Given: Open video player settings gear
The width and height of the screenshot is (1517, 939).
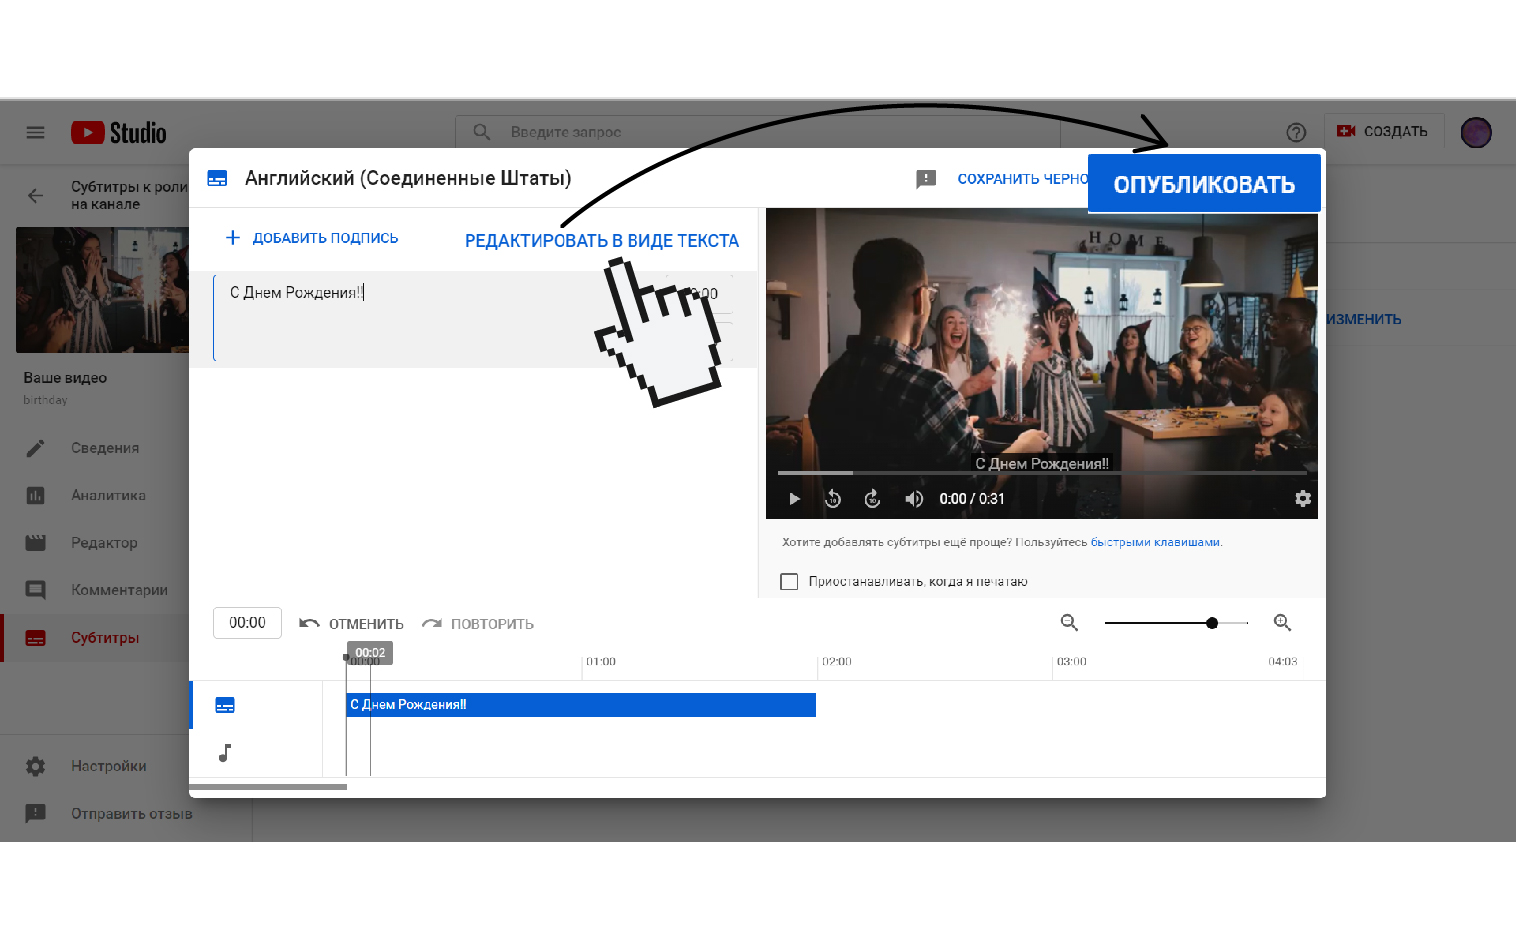Looking at the screenshot, I should [x=1302, y=498].
